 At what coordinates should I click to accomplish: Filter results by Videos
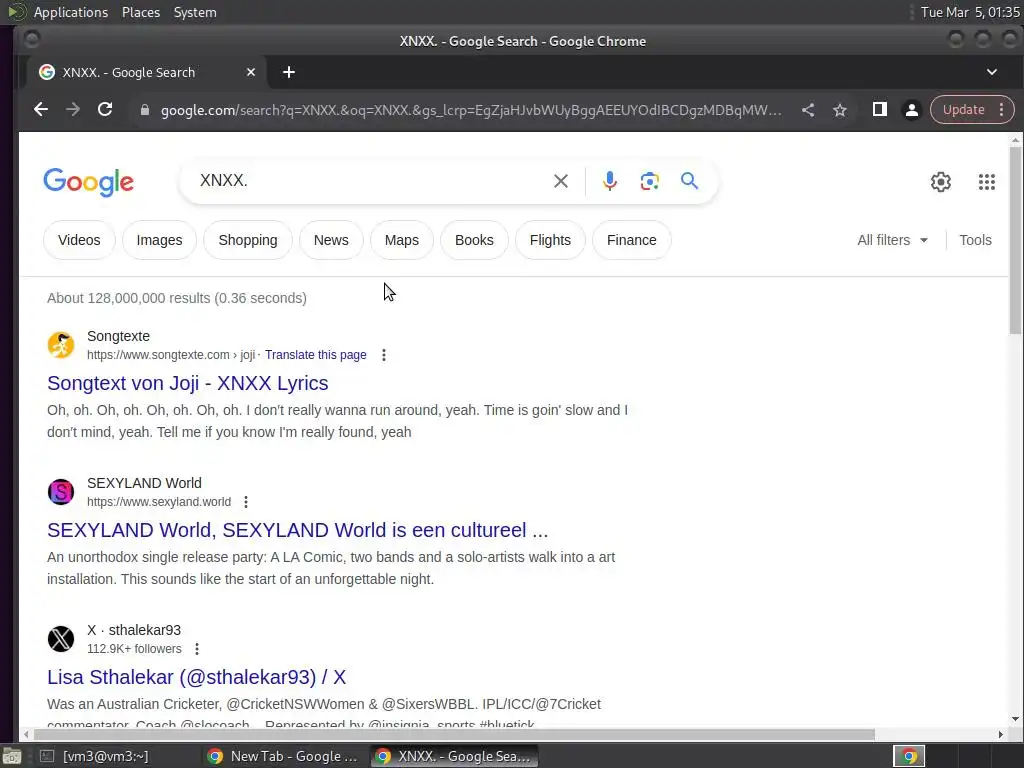click(x=79, y=240)
